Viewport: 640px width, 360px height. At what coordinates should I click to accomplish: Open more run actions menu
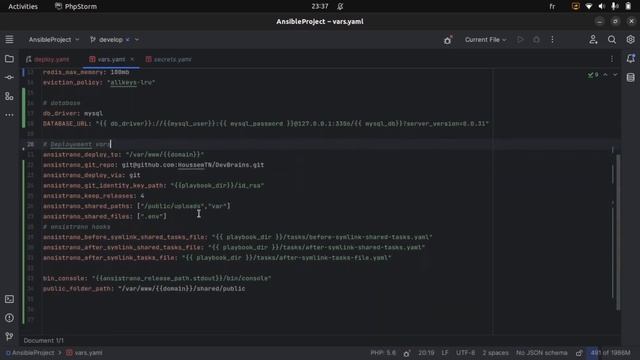(x=552, y=40)
